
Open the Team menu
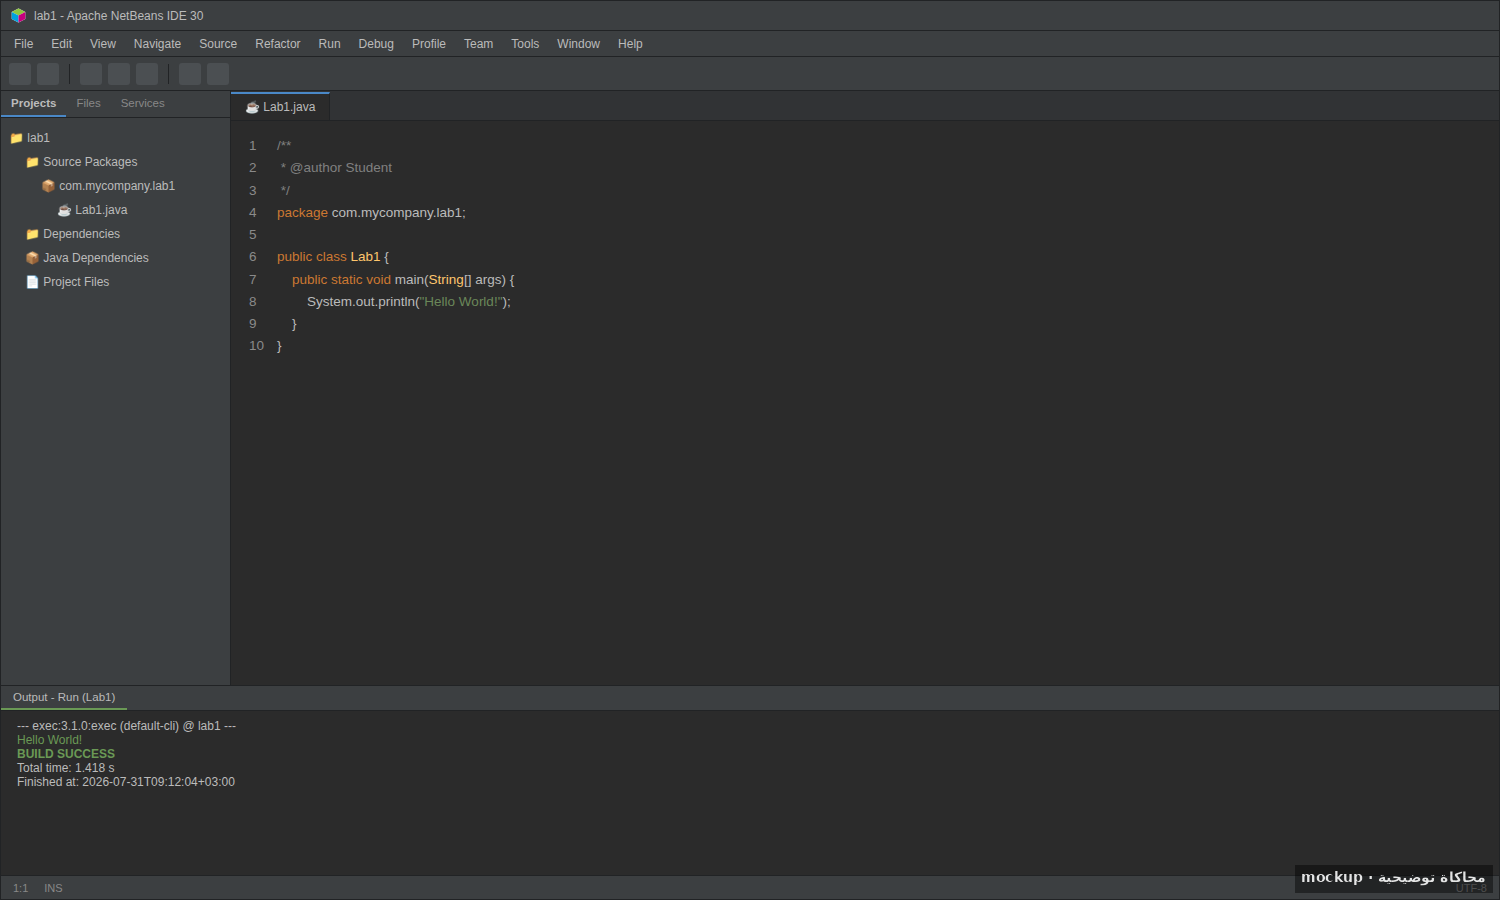point(478,44)
